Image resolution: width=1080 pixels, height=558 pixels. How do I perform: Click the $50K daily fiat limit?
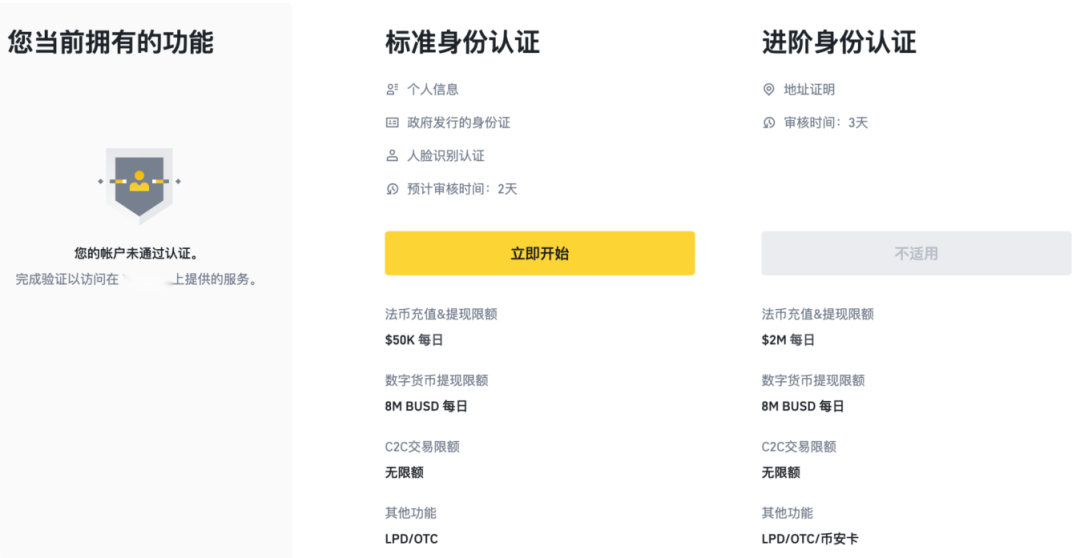pos(414,340)
